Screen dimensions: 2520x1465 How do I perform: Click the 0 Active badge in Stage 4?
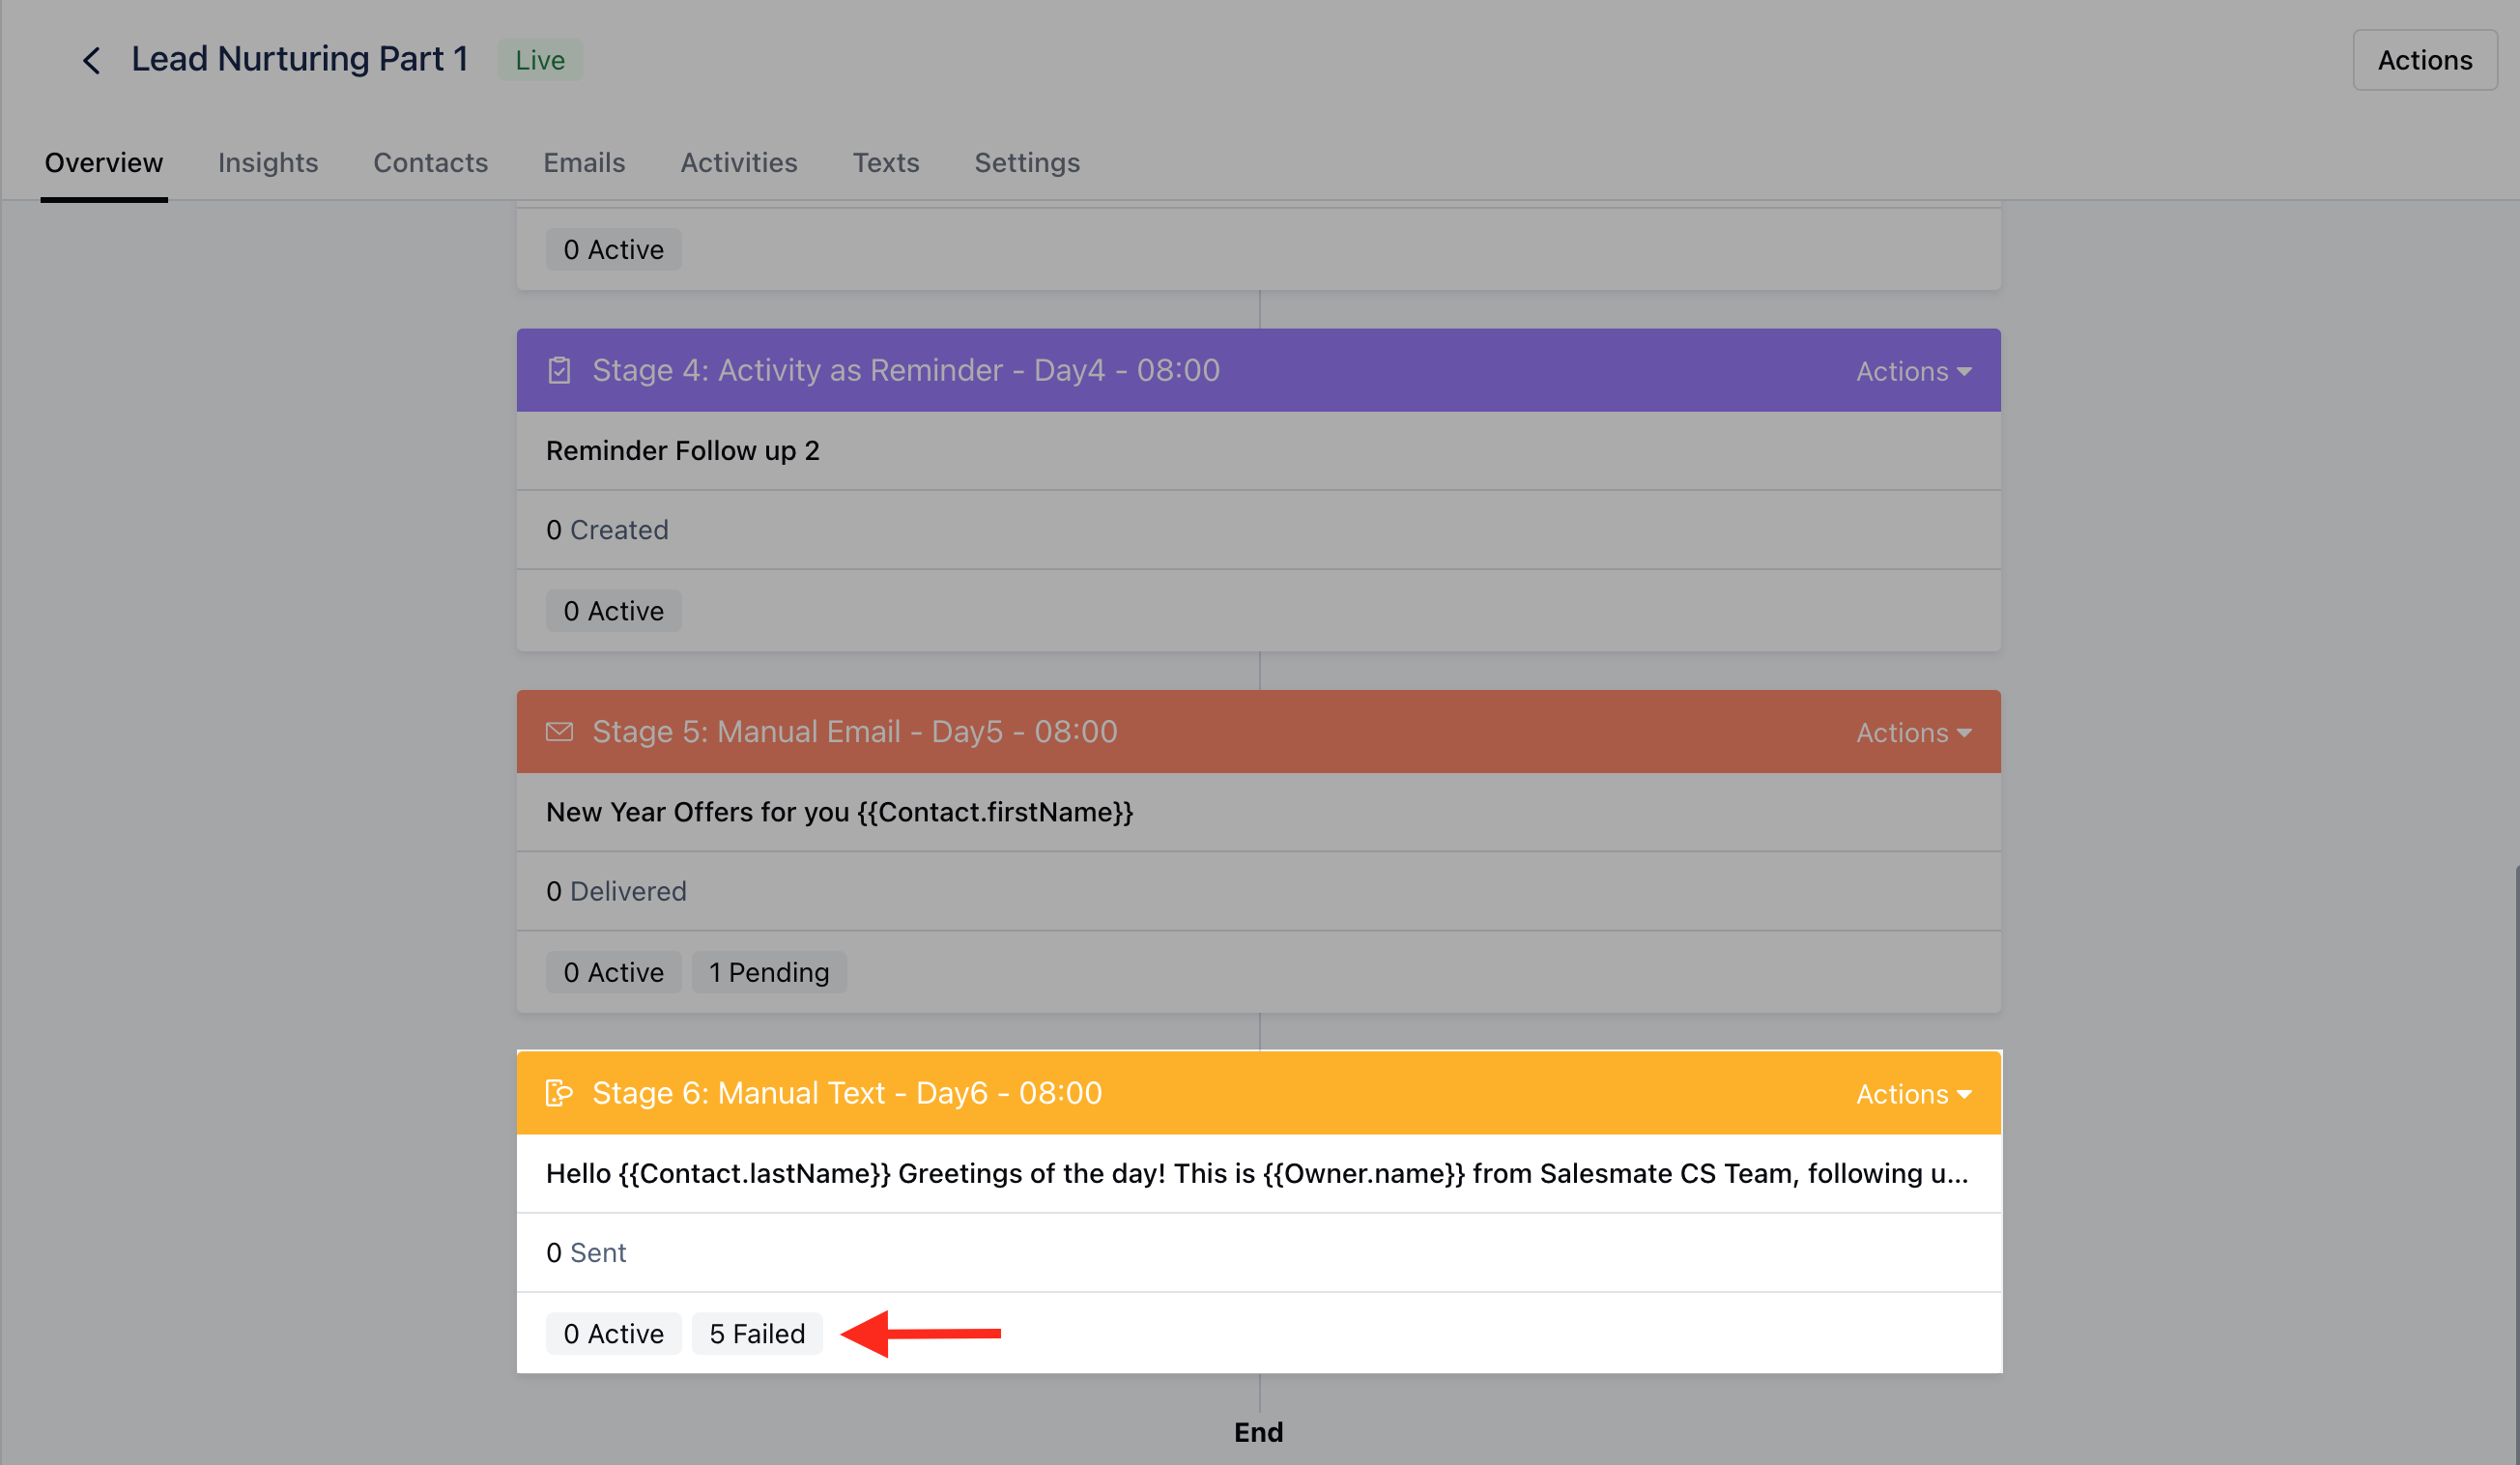[614, 611]
